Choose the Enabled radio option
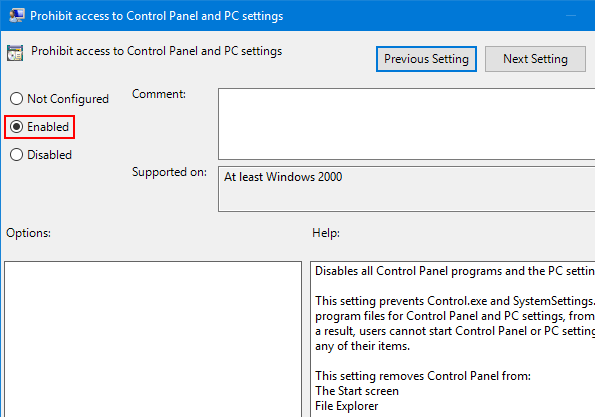 click(16, 127)
